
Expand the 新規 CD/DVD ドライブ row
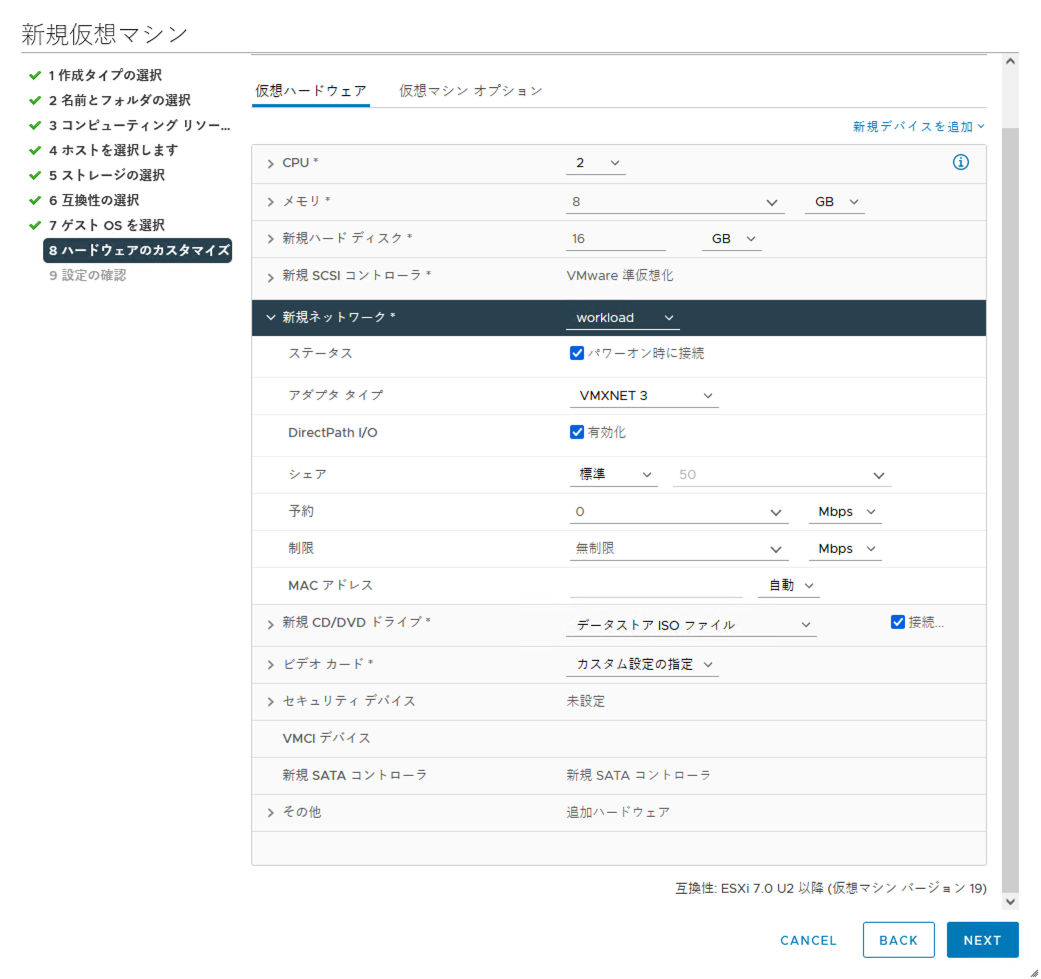click(270, 624)
